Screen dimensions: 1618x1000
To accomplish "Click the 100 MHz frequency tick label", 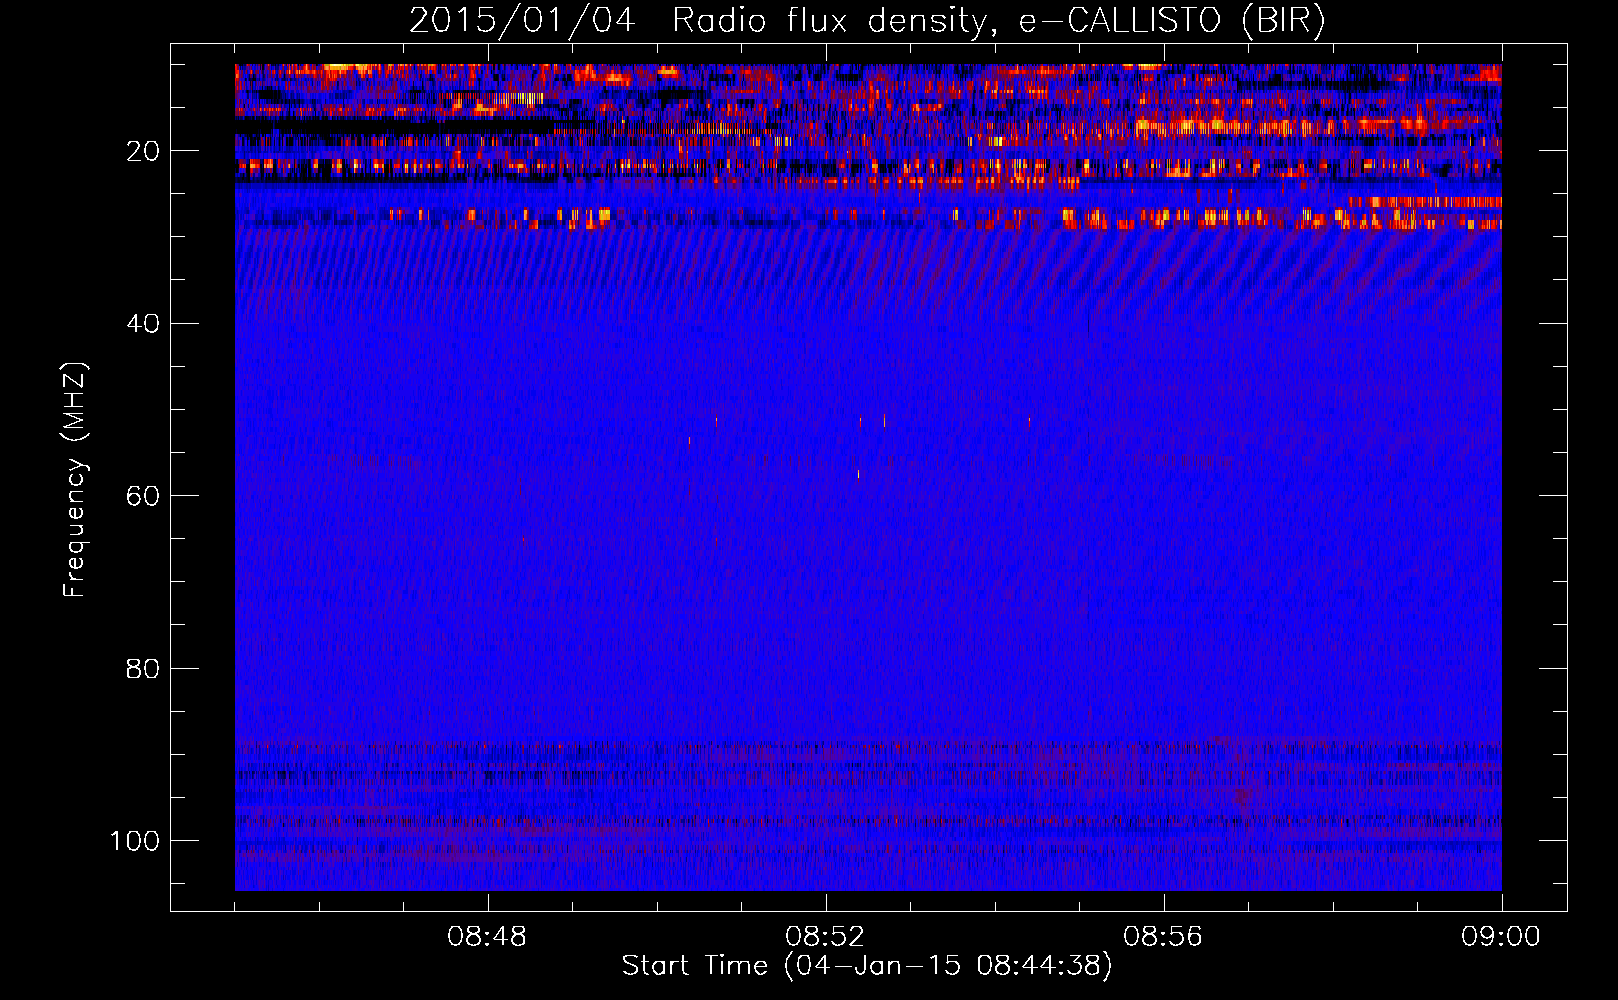I will pyautogui.click(x=135, y=841).
